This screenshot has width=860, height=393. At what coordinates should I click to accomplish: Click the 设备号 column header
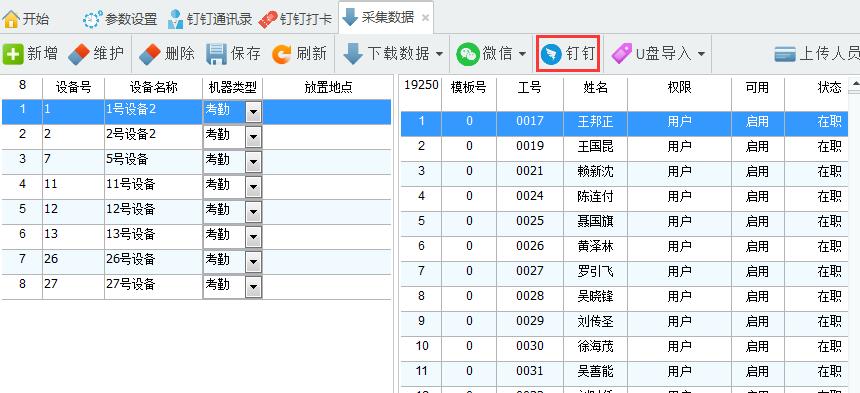coord(73,87)
